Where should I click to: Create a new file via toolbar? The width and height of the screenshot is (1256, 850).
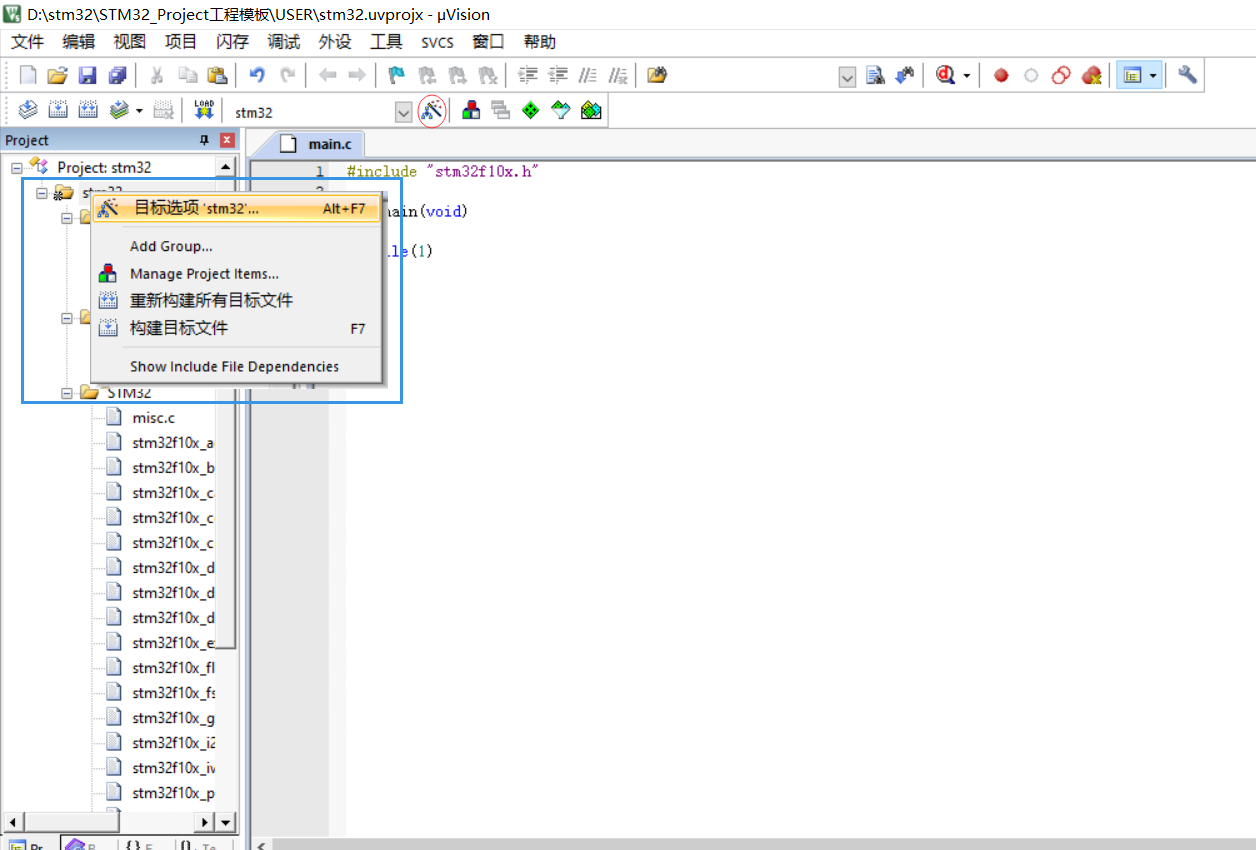pos(28,75)
